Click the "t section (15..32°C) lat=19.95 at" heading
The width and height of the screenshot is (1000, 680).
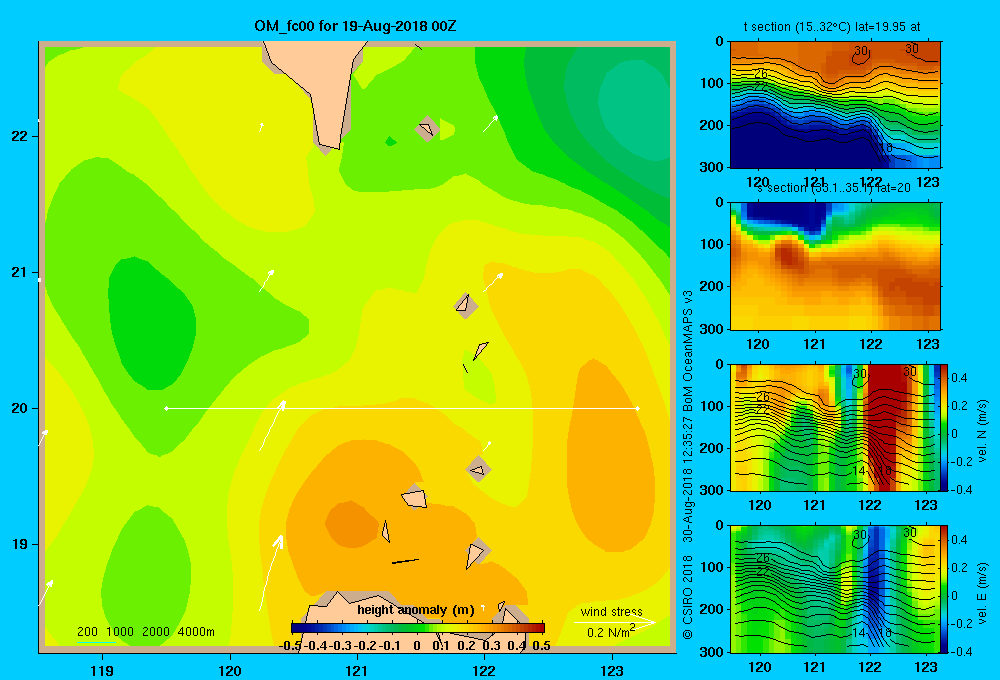[832, 27]
